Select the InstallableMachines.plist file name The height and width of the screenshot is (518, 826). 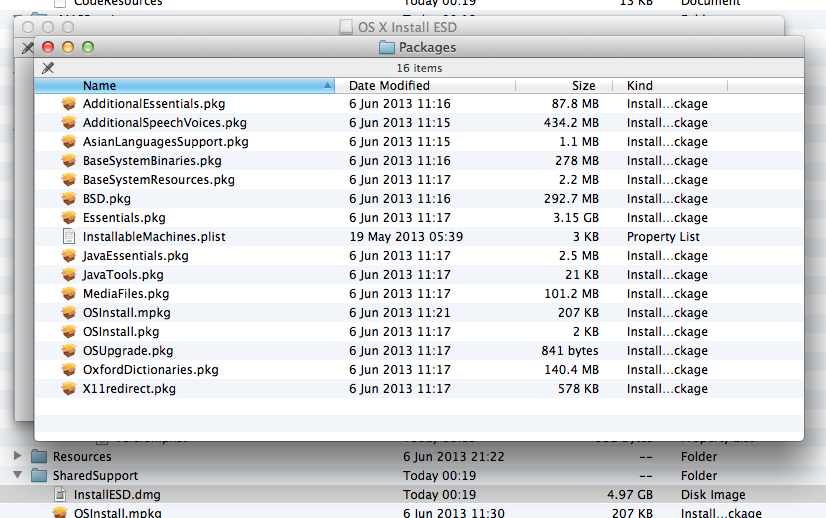(154, 237)
